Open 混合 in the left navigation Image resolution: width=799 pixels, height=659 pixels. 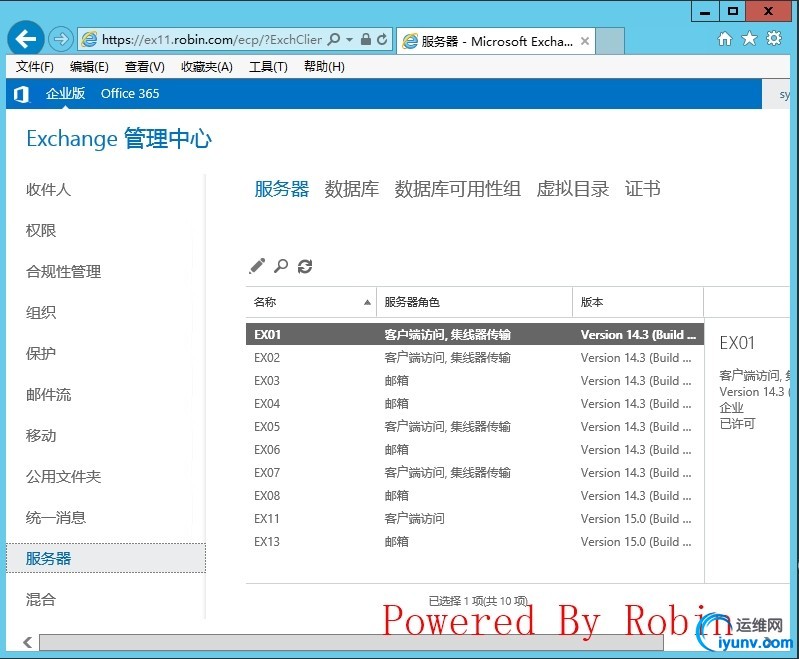click(x=41, y=599)
